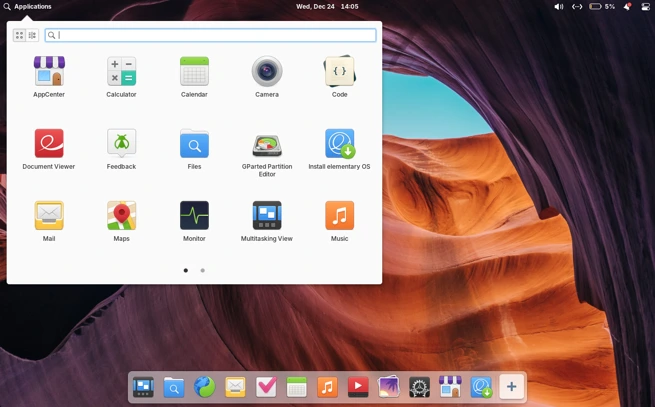Open the Mail app in the grid
The height and width of the screenshot is (407, 655).
click(x=49, y=221)
